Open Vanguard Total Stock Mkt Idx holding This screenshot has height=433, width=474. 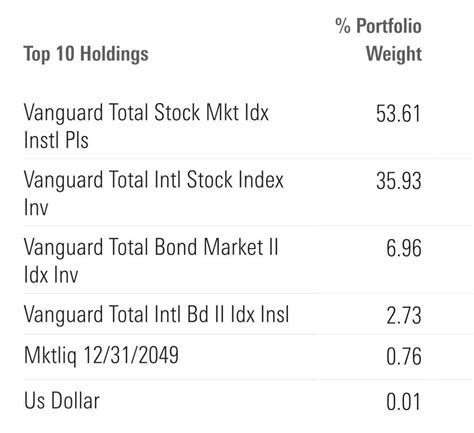(146, 126)
